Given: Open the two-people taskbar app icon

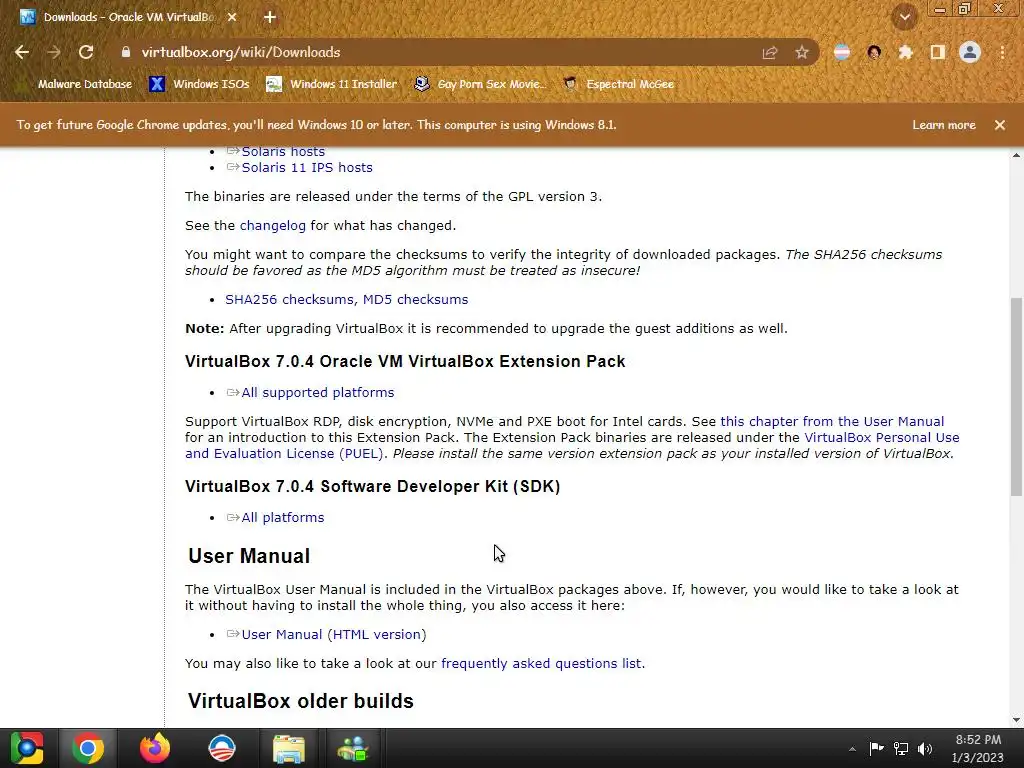Looking at the screenshot, I should tap(353, 748).
